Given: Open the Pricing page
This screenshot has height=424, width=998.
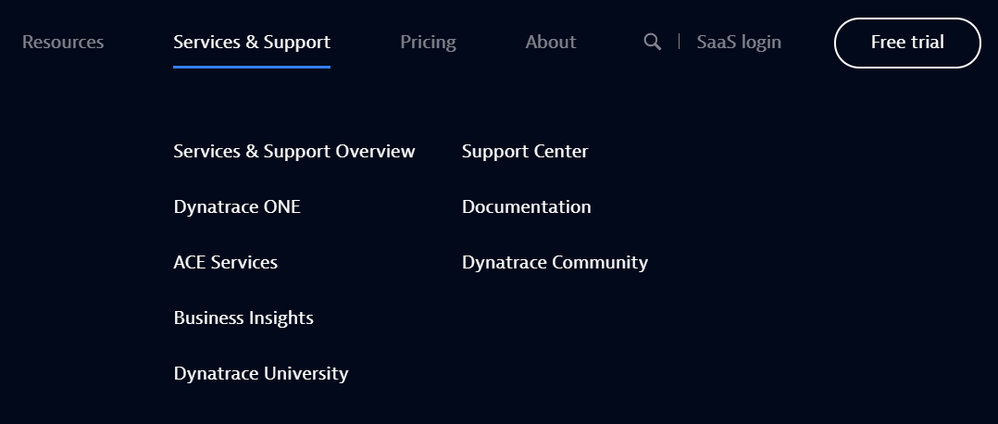Looking at the screenshot, I should click(x=428, y=42).
